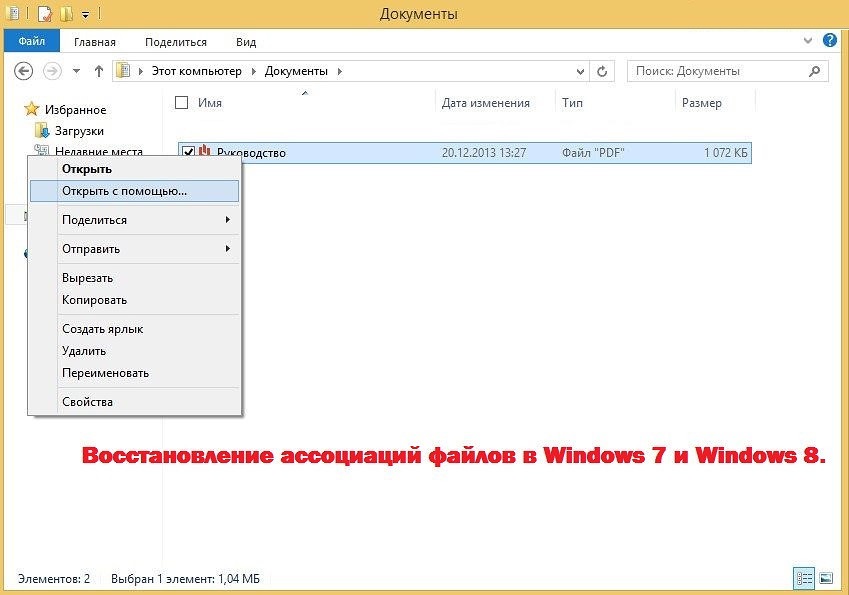The width and height of the screenshot is (849, 595).
Task: Open the Вид ribbon tab
Action: pos(246,42)
